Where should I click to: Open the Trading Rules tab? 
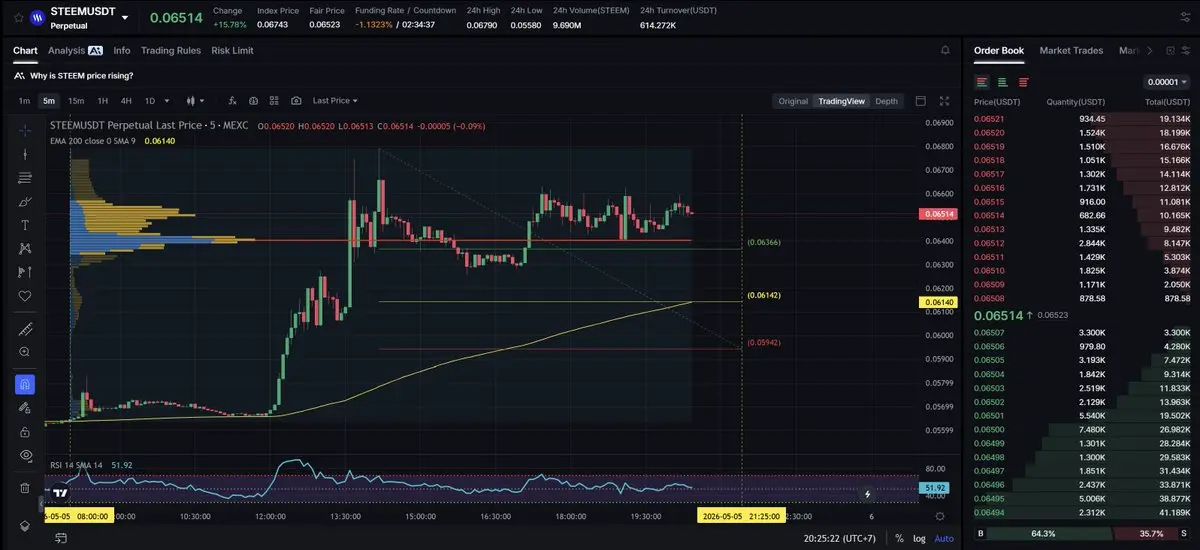[x=171, y=50]
